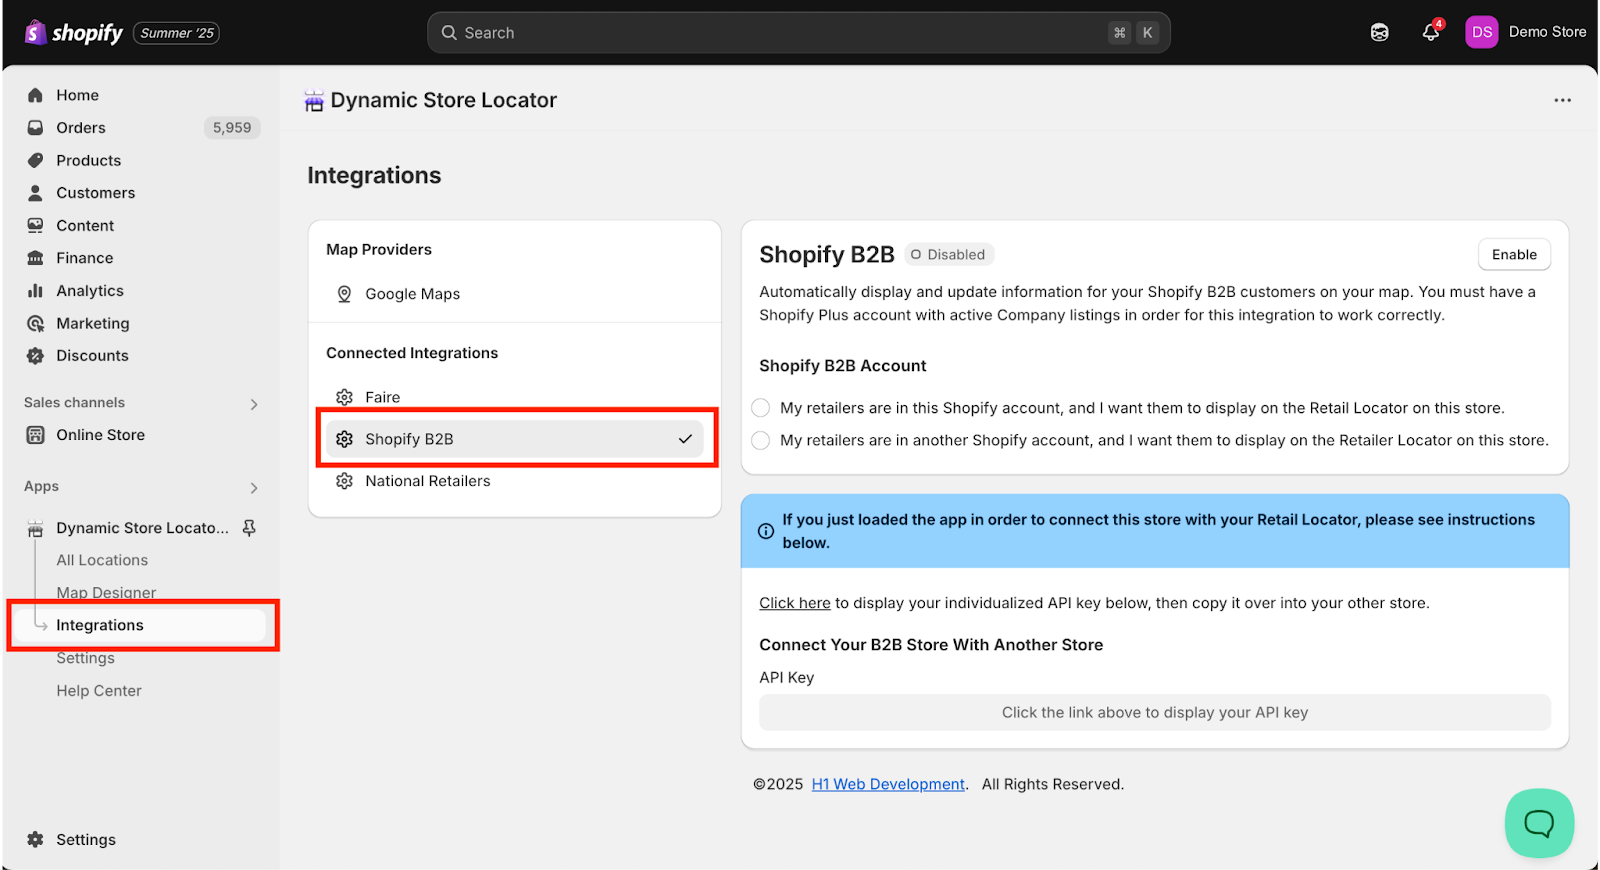This screenshot has height=870, width=1600.
Task: Click the search bar
Action: point(799,33)
